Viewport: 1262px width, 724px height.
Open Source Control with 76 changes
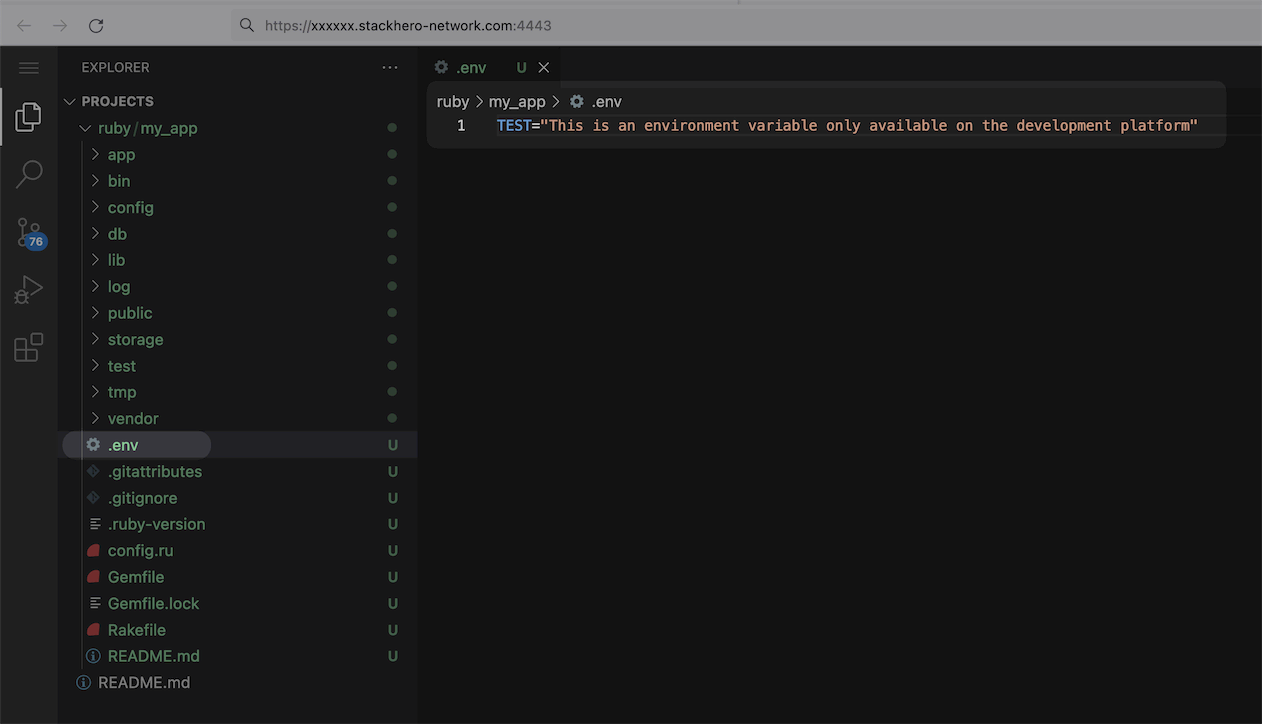(28, 233)
